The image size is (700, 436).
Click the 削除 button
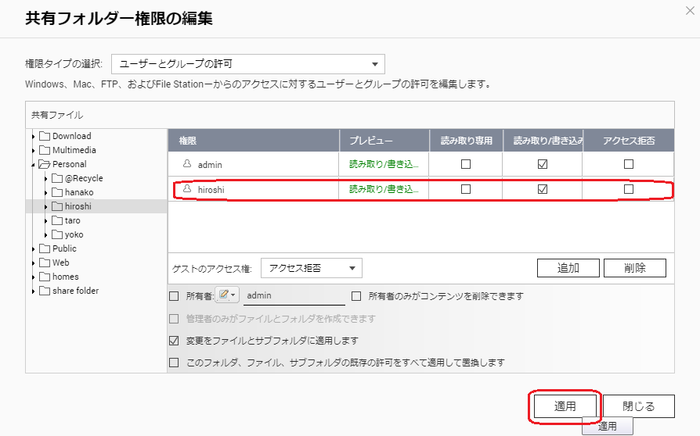click(635, 268)
